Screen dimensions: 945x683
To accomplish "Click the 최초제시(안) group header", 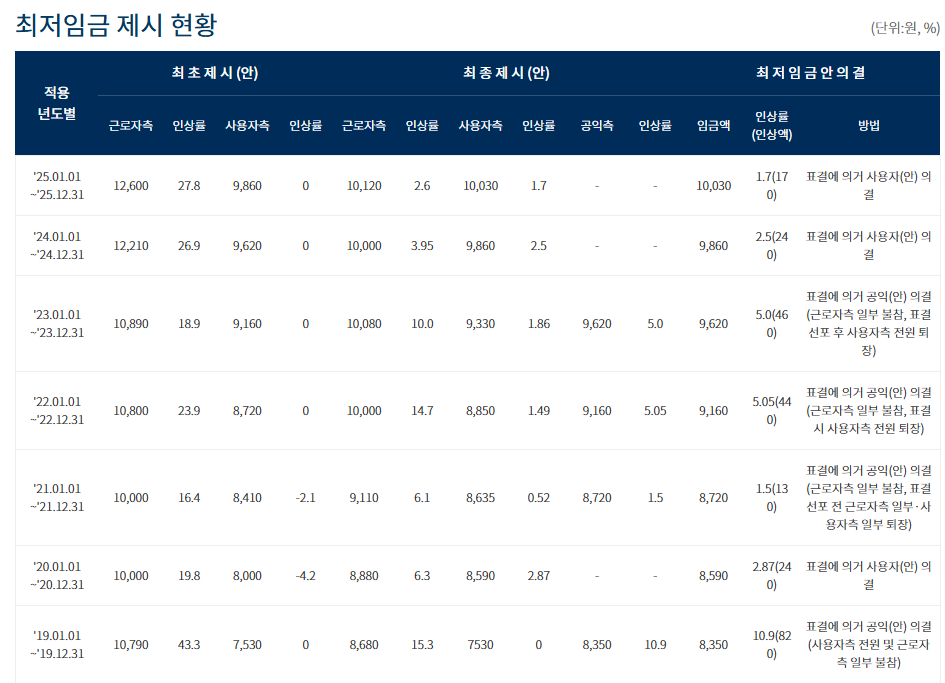I will click(215, 73).
